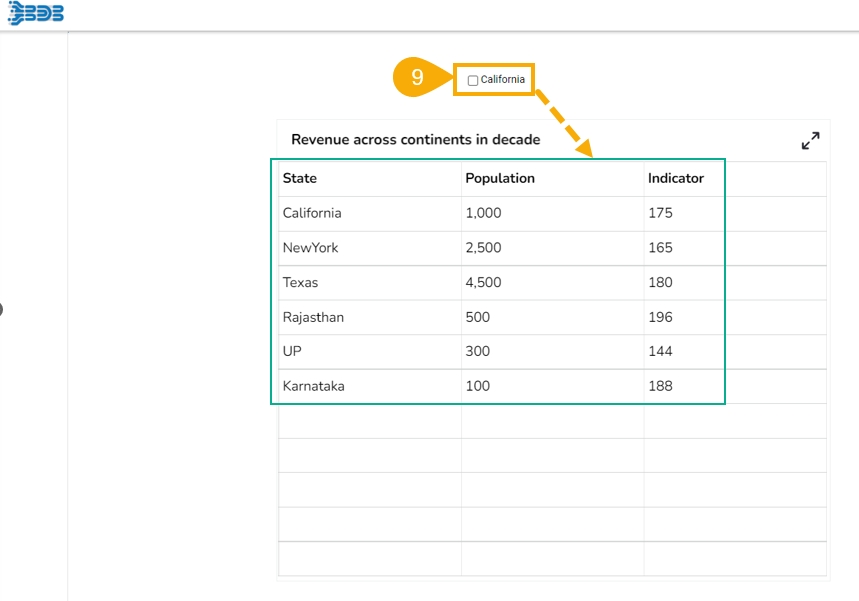Select the Karnataka state cell
This screenshot has width=859, height=601.
[x=313, y=386]
